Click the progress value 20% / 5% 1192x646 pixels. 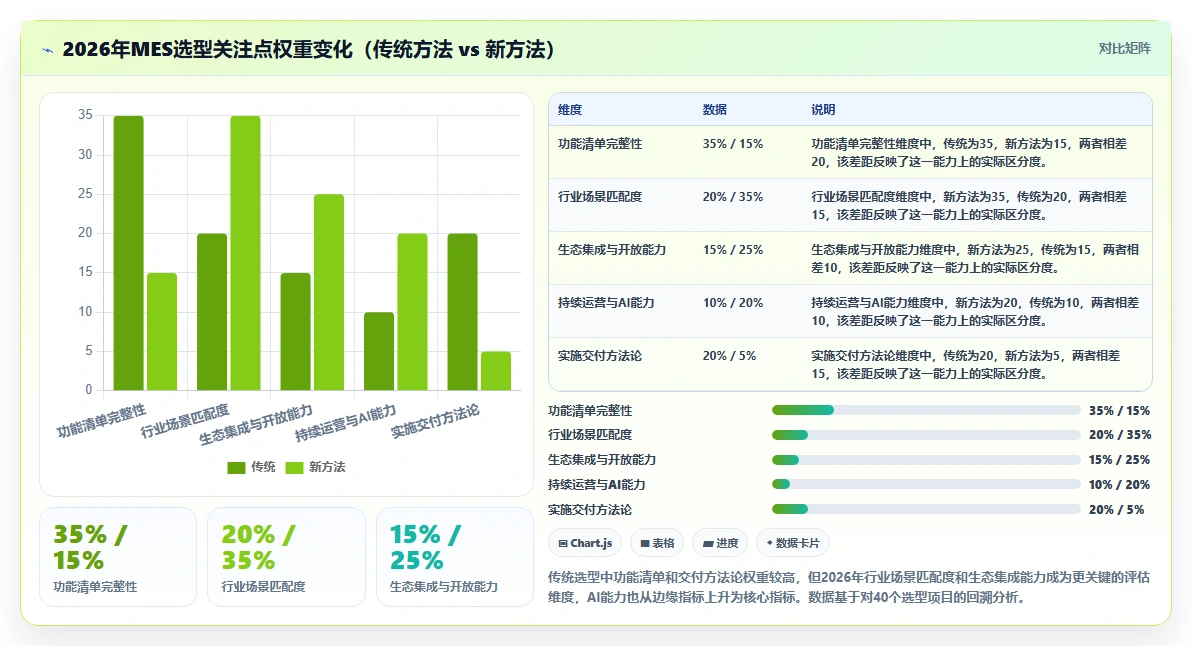[1116, 510]
